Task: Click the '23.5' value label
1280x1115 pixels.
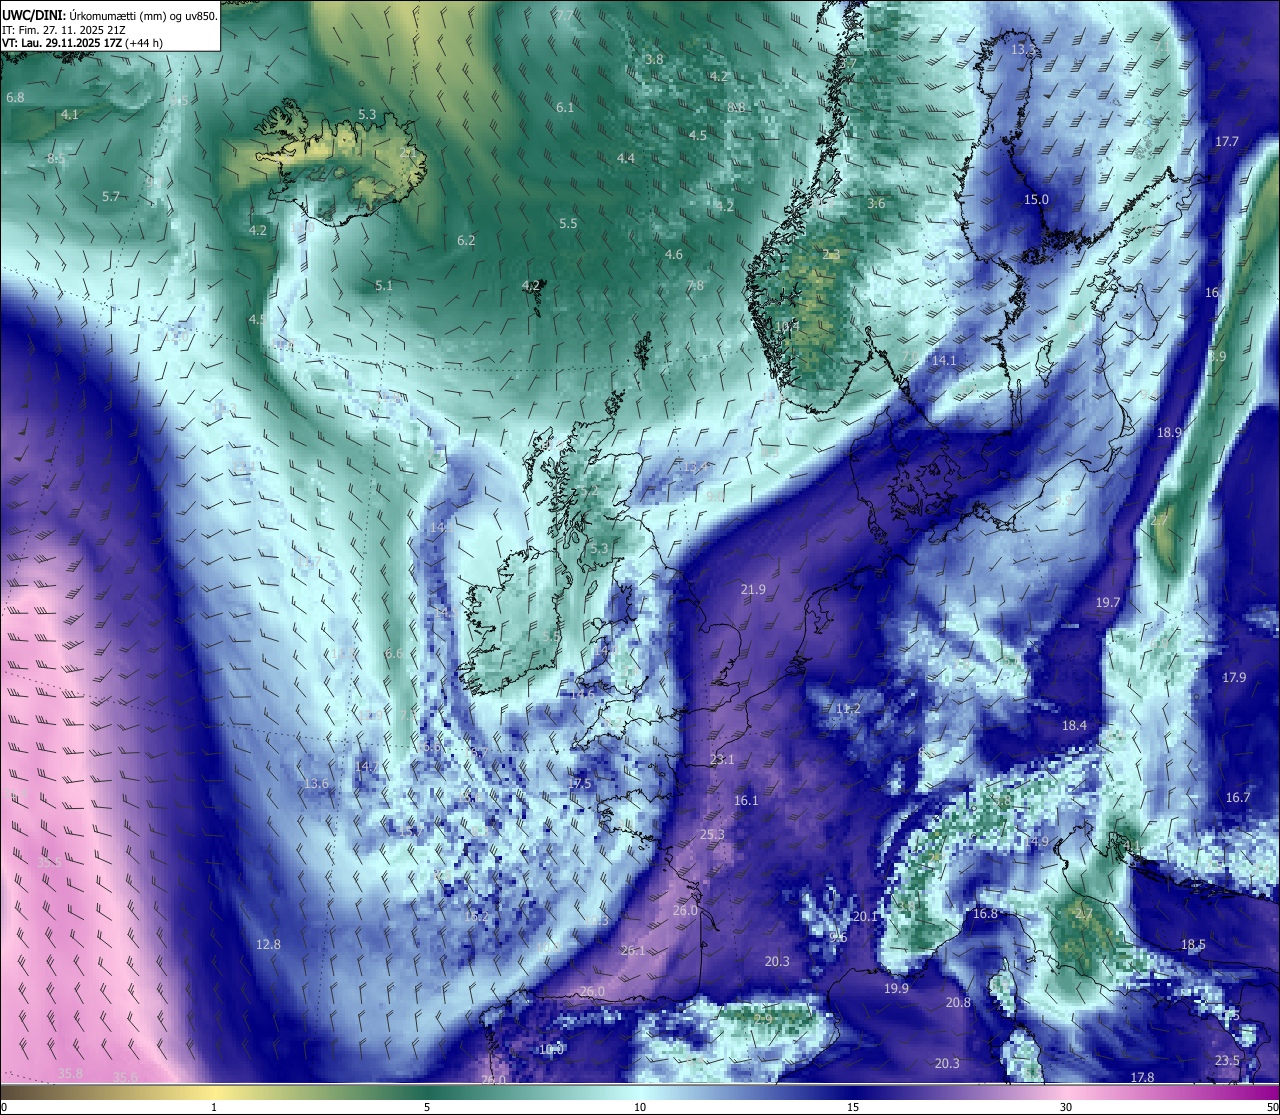Action: tap(1227, 1060)
